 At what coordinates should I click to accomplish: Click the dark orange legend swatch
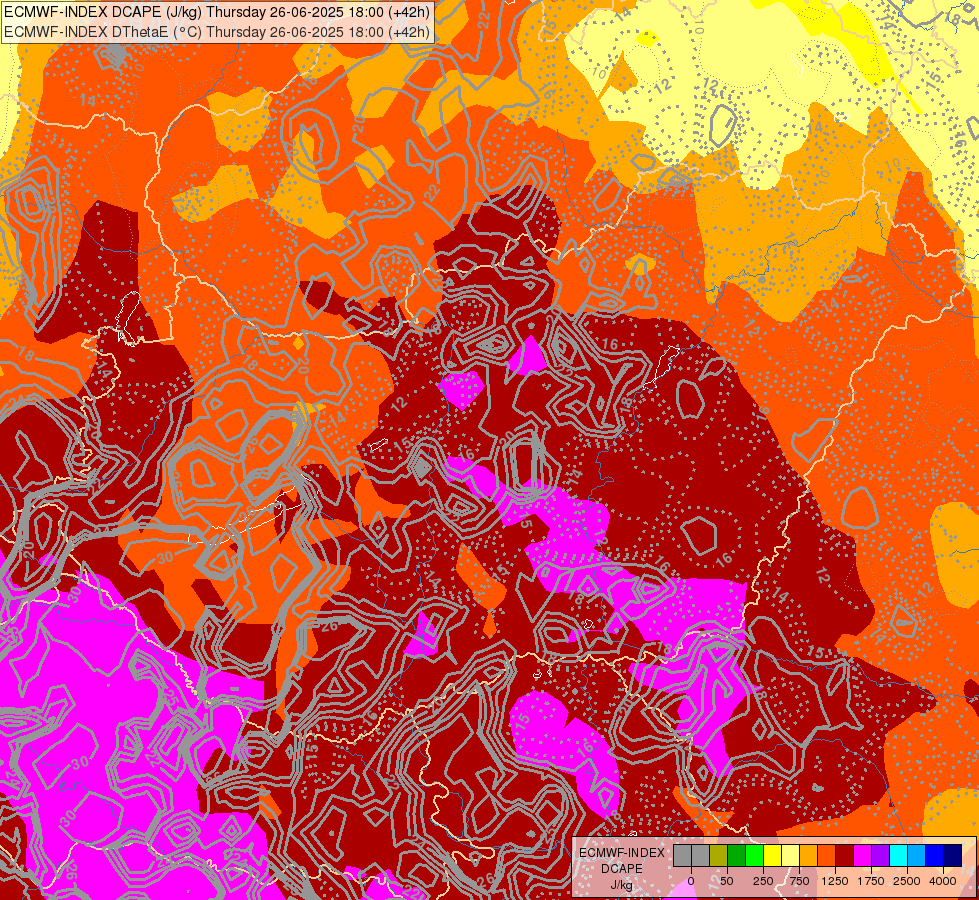827,855
